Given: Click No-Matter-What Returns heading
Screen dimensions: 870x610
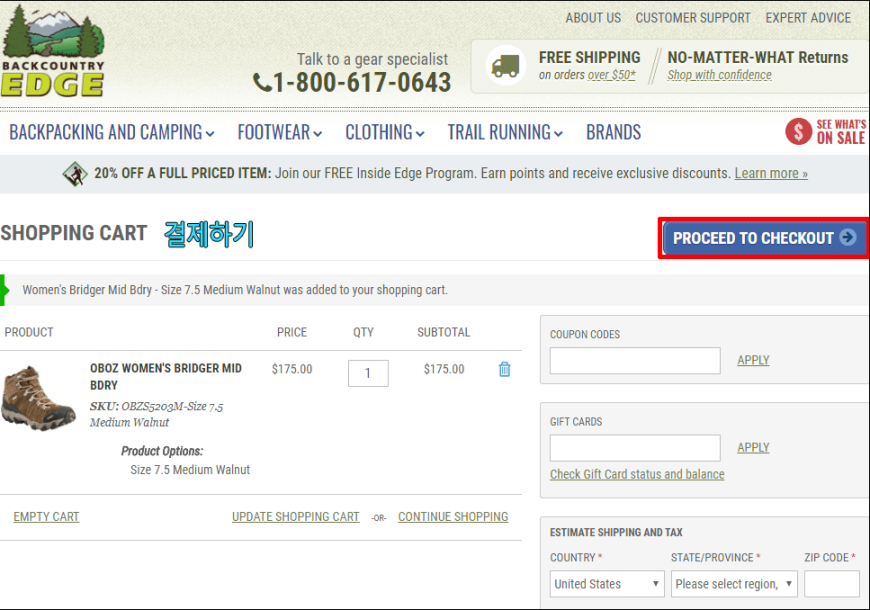Looking at the screenshot, I should pos(758,58).
